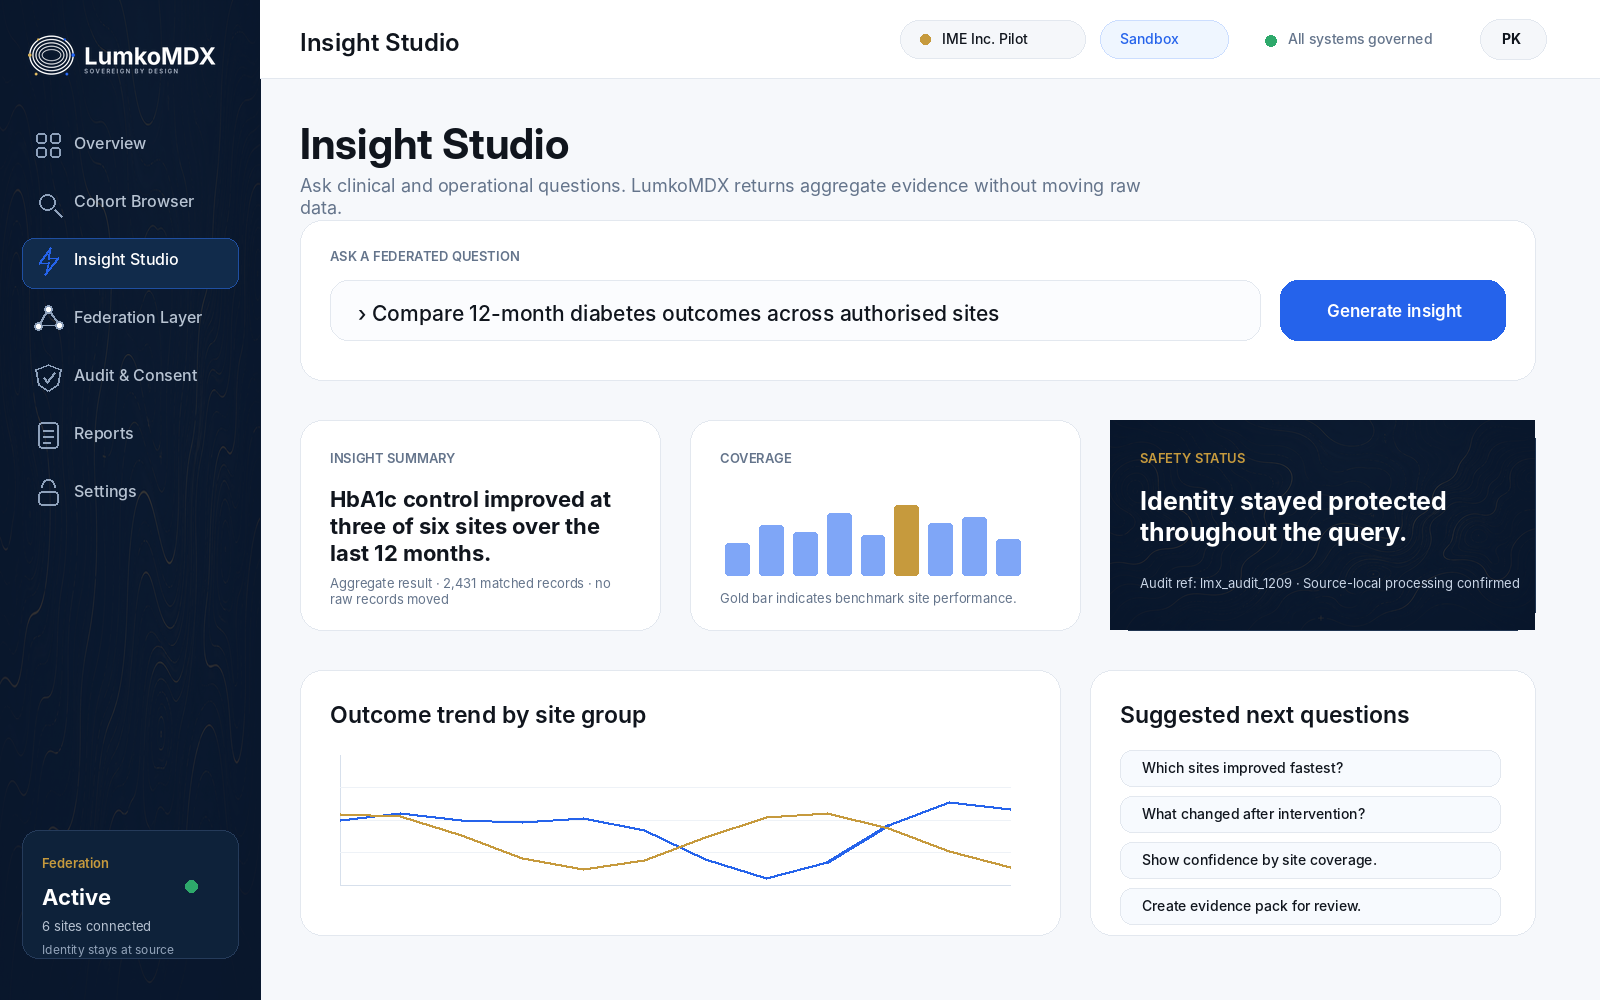Click the last blue bar in Coverage chart

coord(1008,557)
